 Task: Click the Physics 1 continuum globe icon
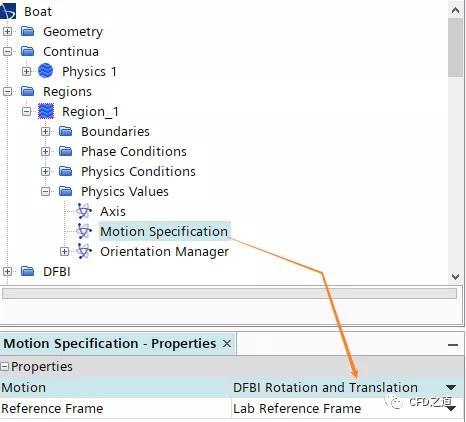[x=46, y=71]
